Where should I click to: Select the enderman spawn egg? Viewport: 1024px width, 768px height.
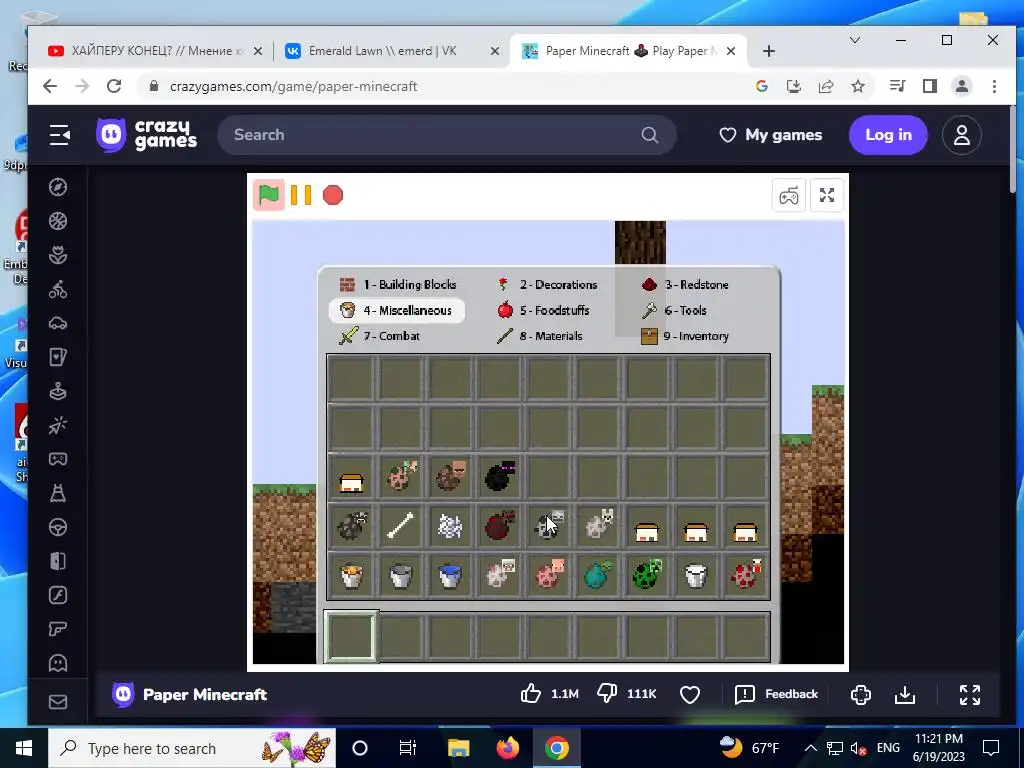pyautogui.click(x=500, y=476)
